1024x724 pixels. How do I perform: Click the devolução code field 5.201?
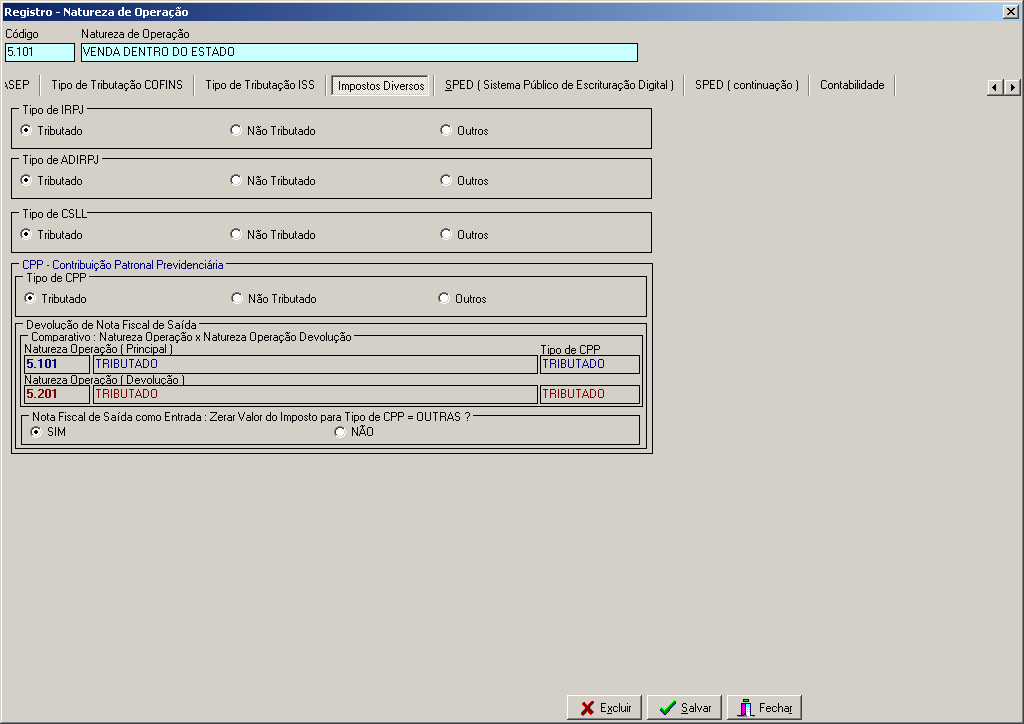tap(57, 394)
